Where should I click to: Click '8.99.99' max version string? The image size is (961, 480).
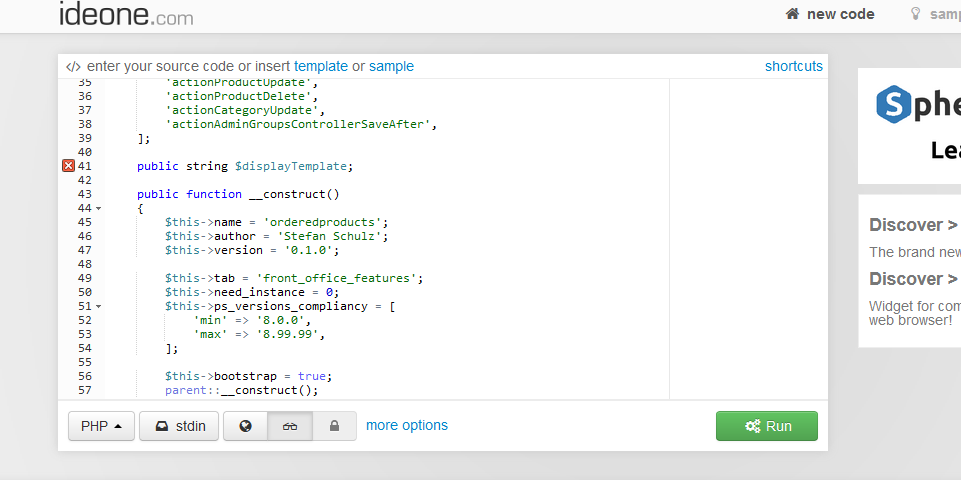287,335
